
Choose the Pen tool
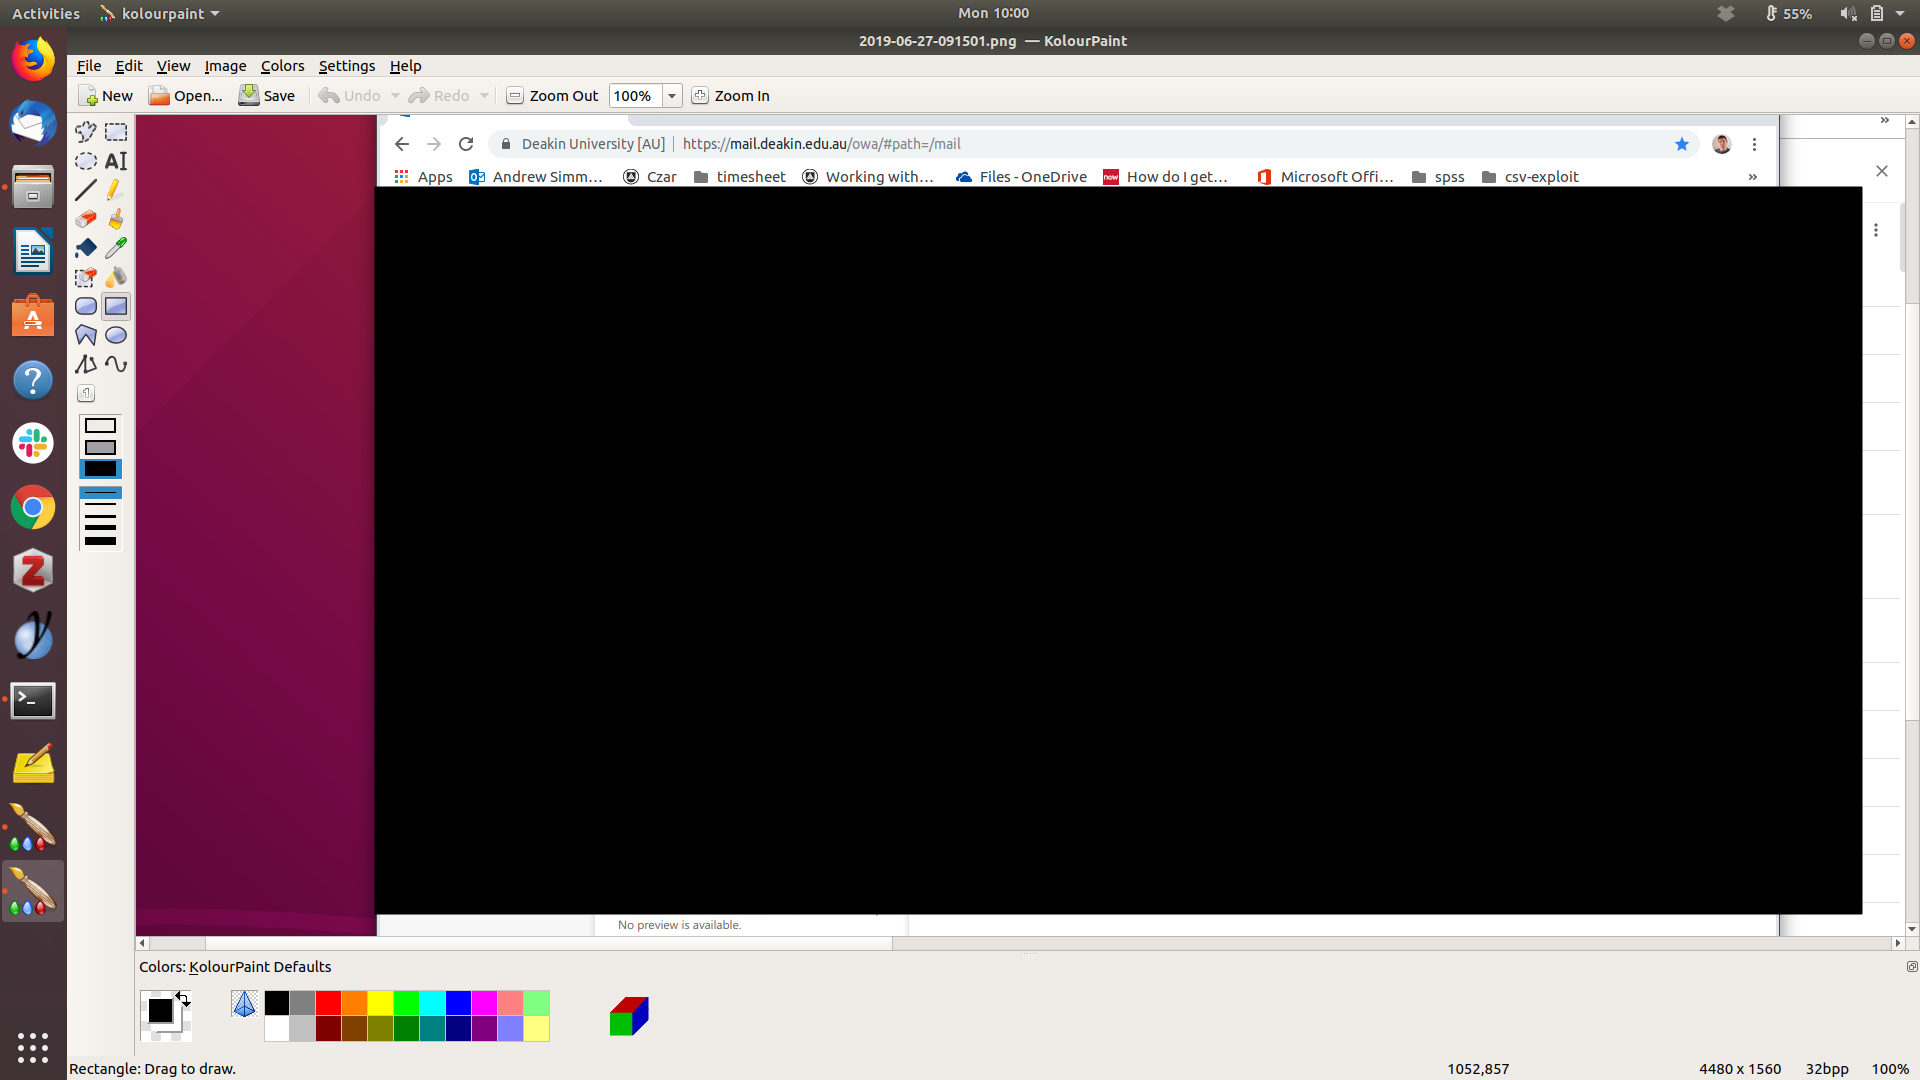(x=116, y=190)
